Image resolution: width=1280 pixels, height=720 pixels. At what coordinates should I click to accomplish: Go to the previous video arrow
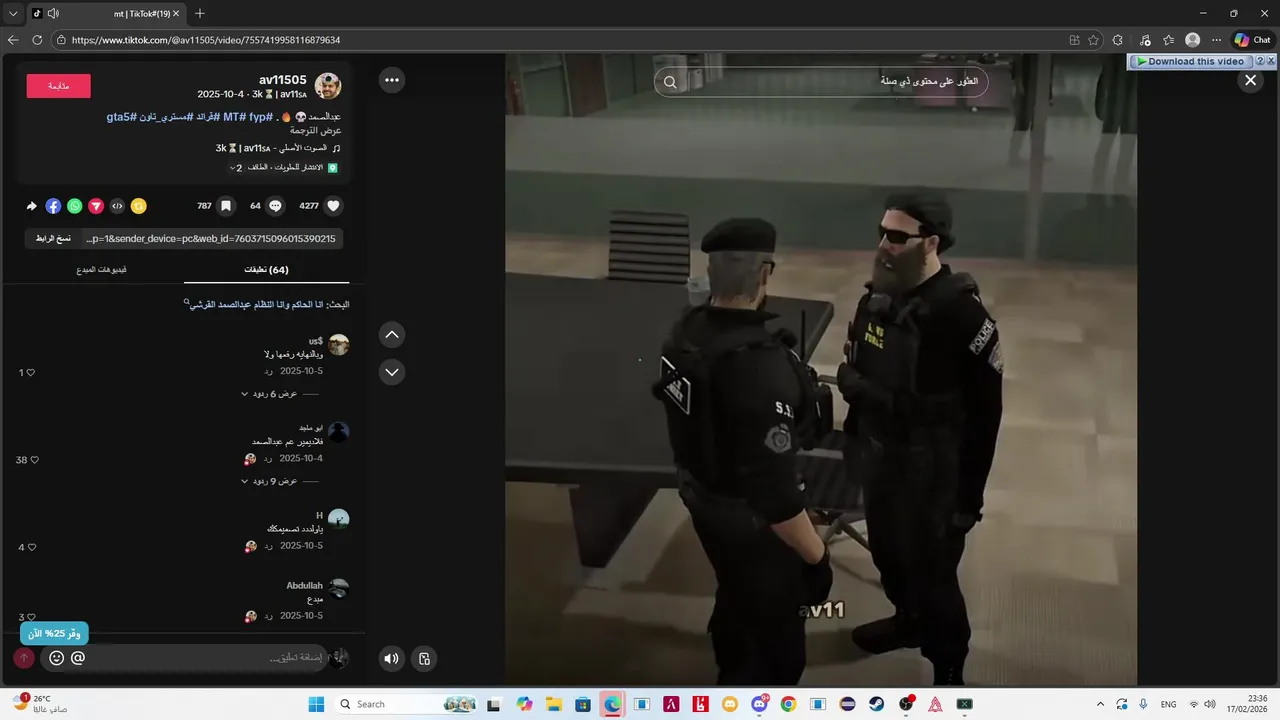pyautogui.click(x=392, y=335)
